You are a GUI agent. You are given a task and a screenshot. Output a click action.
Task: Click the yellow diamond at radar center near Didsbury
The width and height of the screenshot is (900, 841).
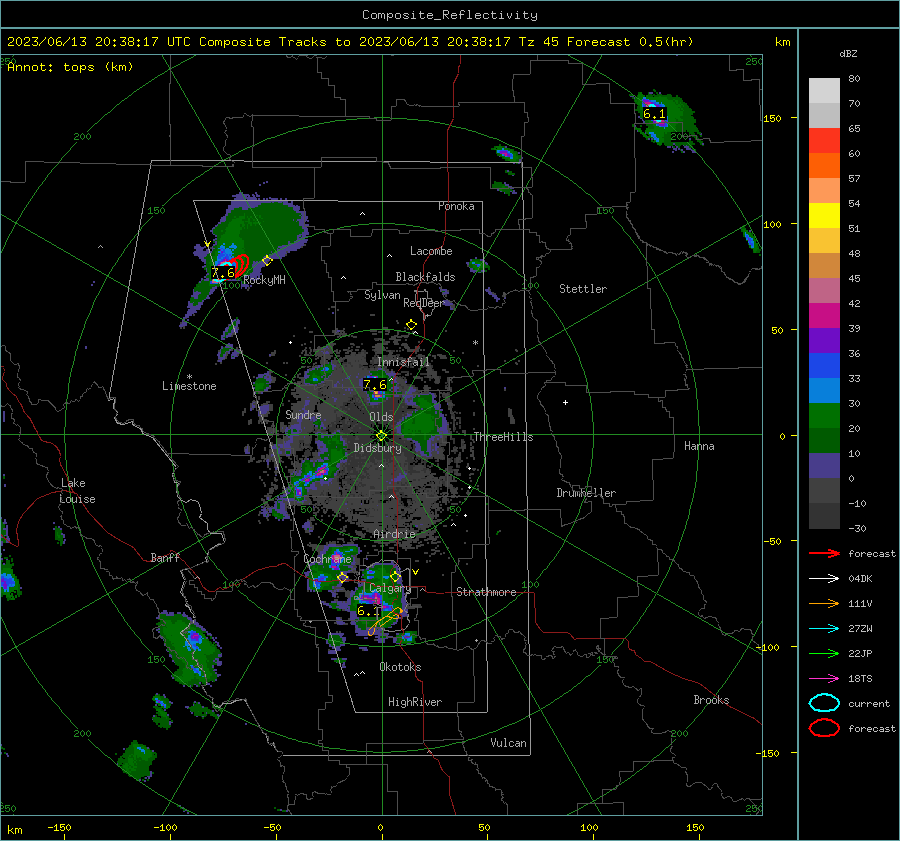coord(382,436)
